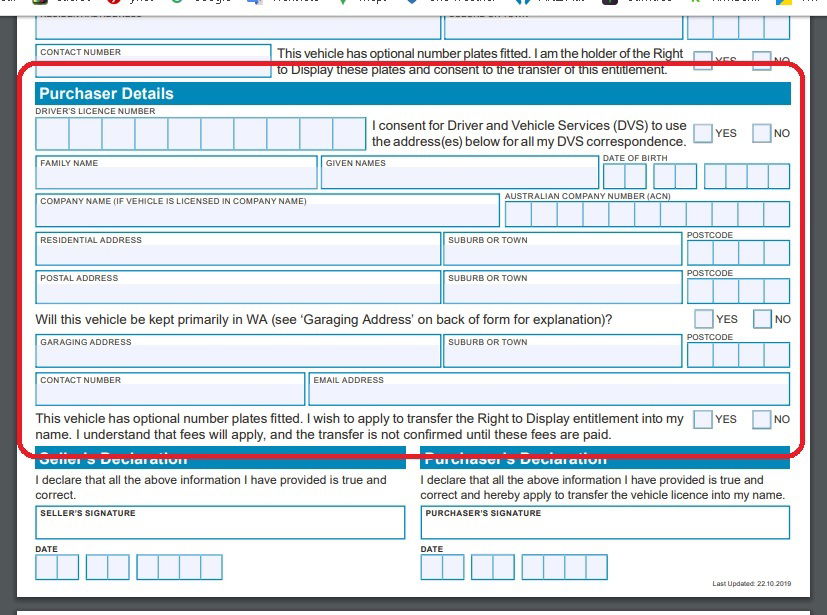Select YES to transfer Right to Display entitlement
The image size is (827, 615).
pyautogui.click(x=703, y=419)
